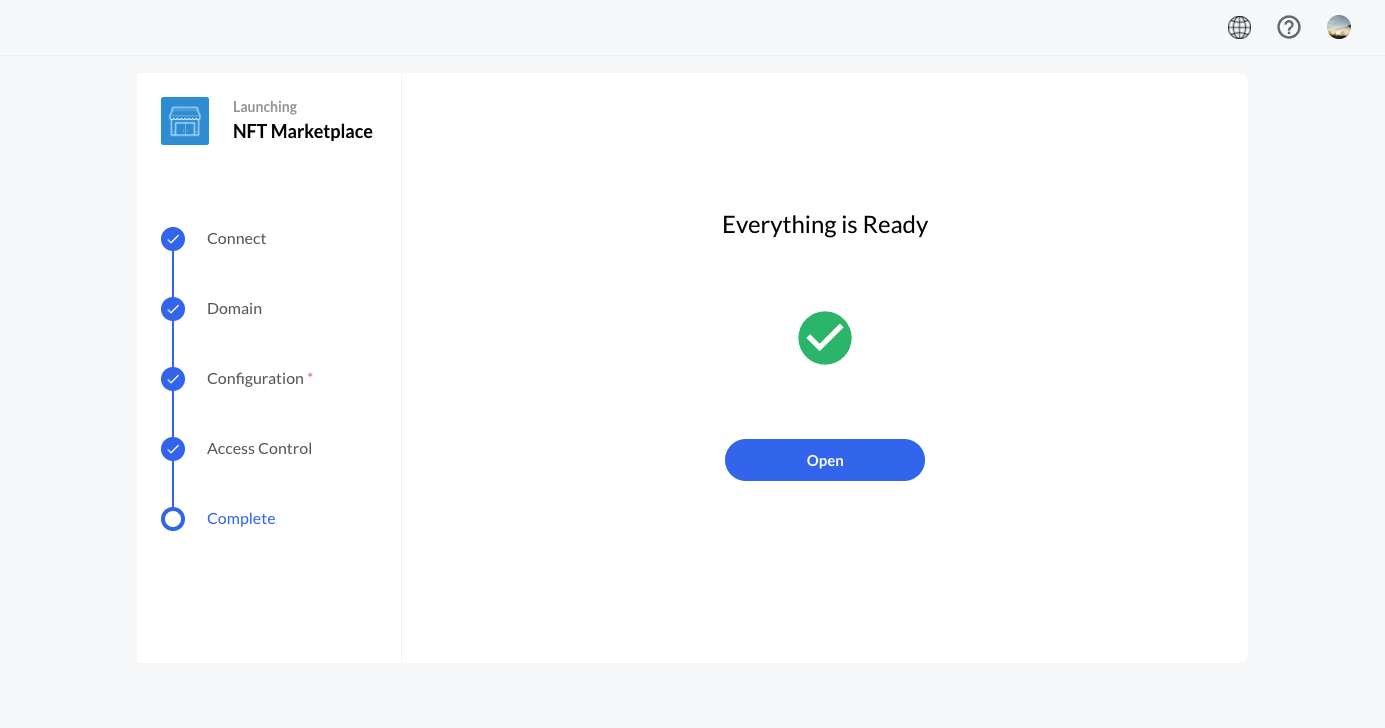Open help via the question mark icon

1289,28
